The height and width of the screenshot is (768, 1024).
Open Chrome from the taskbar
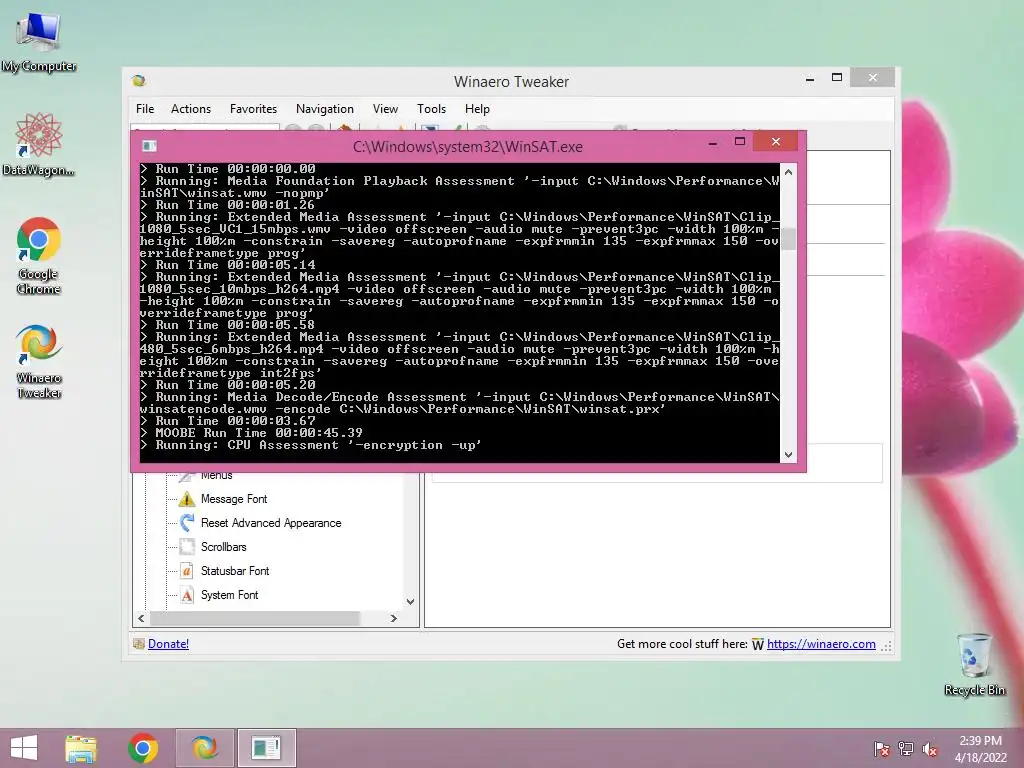tap(142, 748)
